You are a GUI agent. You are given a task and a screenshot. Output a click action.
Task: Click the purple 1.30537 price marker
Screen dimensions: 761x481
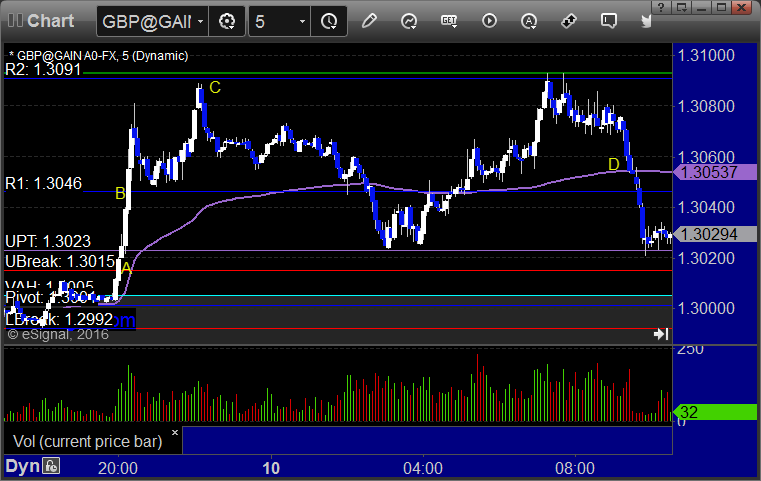coord(715,172)
